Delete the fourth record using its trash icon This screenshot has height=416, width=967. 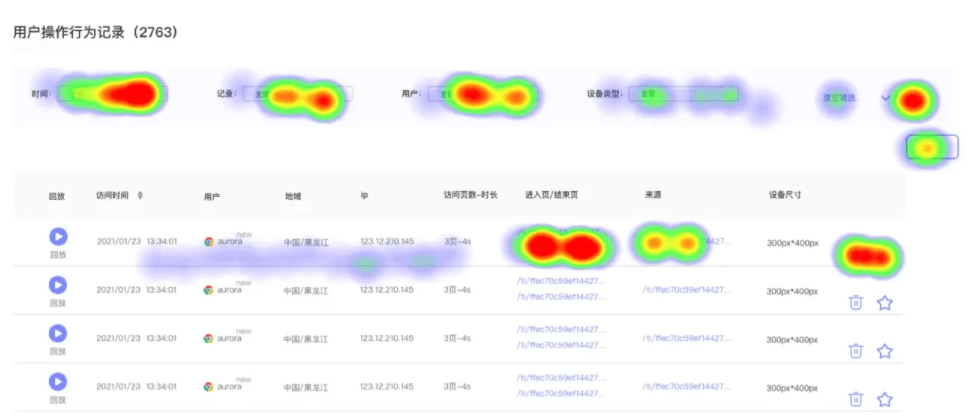[x=855, y=399]
